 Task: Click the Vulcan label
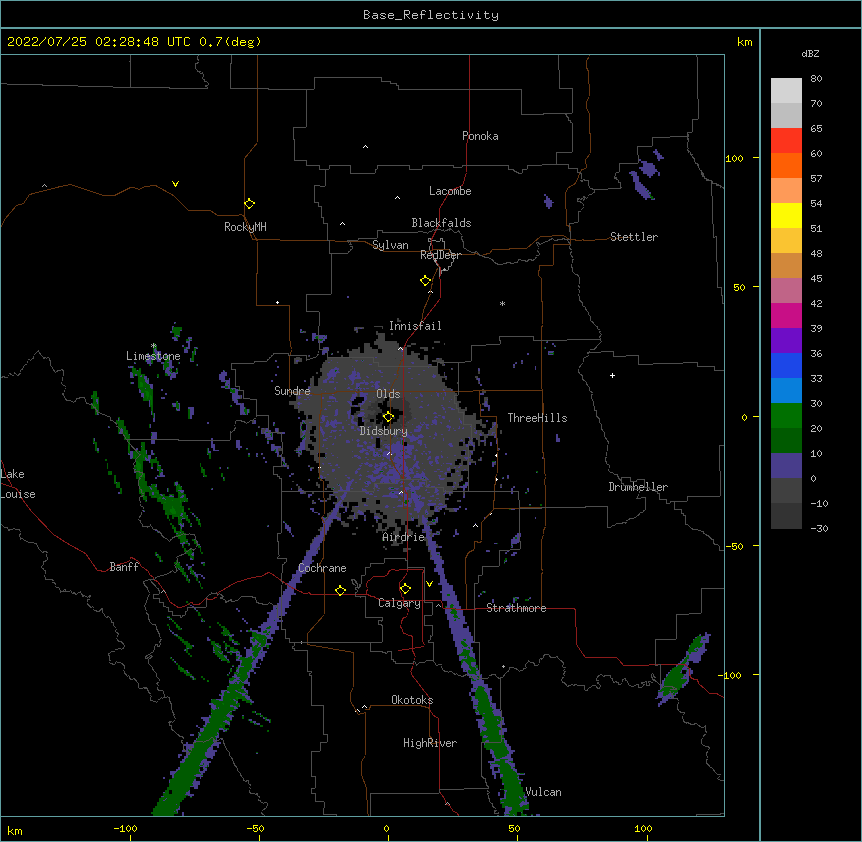[543, 792]
